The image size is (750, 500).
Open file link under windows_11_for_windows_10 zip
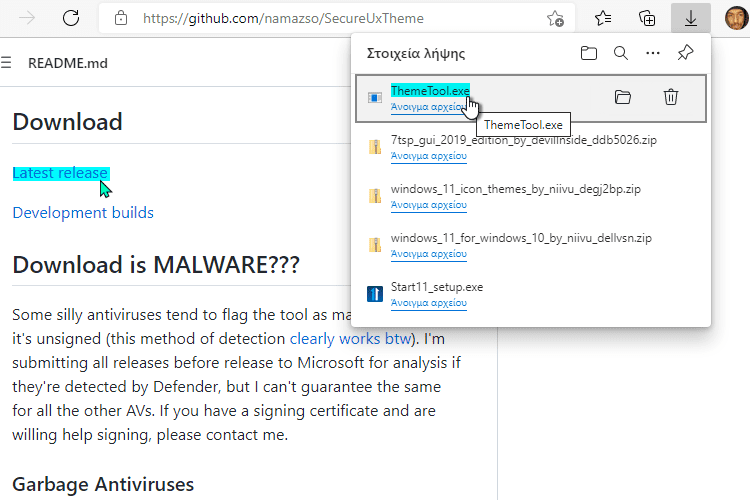tap(429, 254)
